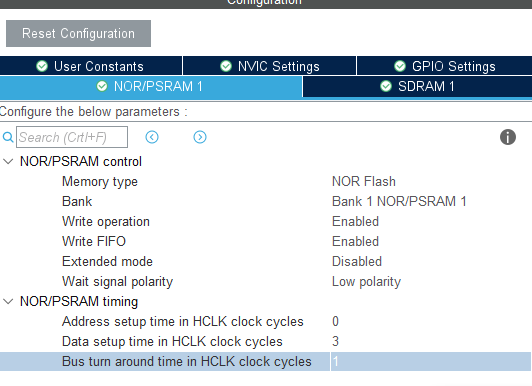Open Wait signal polarity Low polarity value

point(366,282)
